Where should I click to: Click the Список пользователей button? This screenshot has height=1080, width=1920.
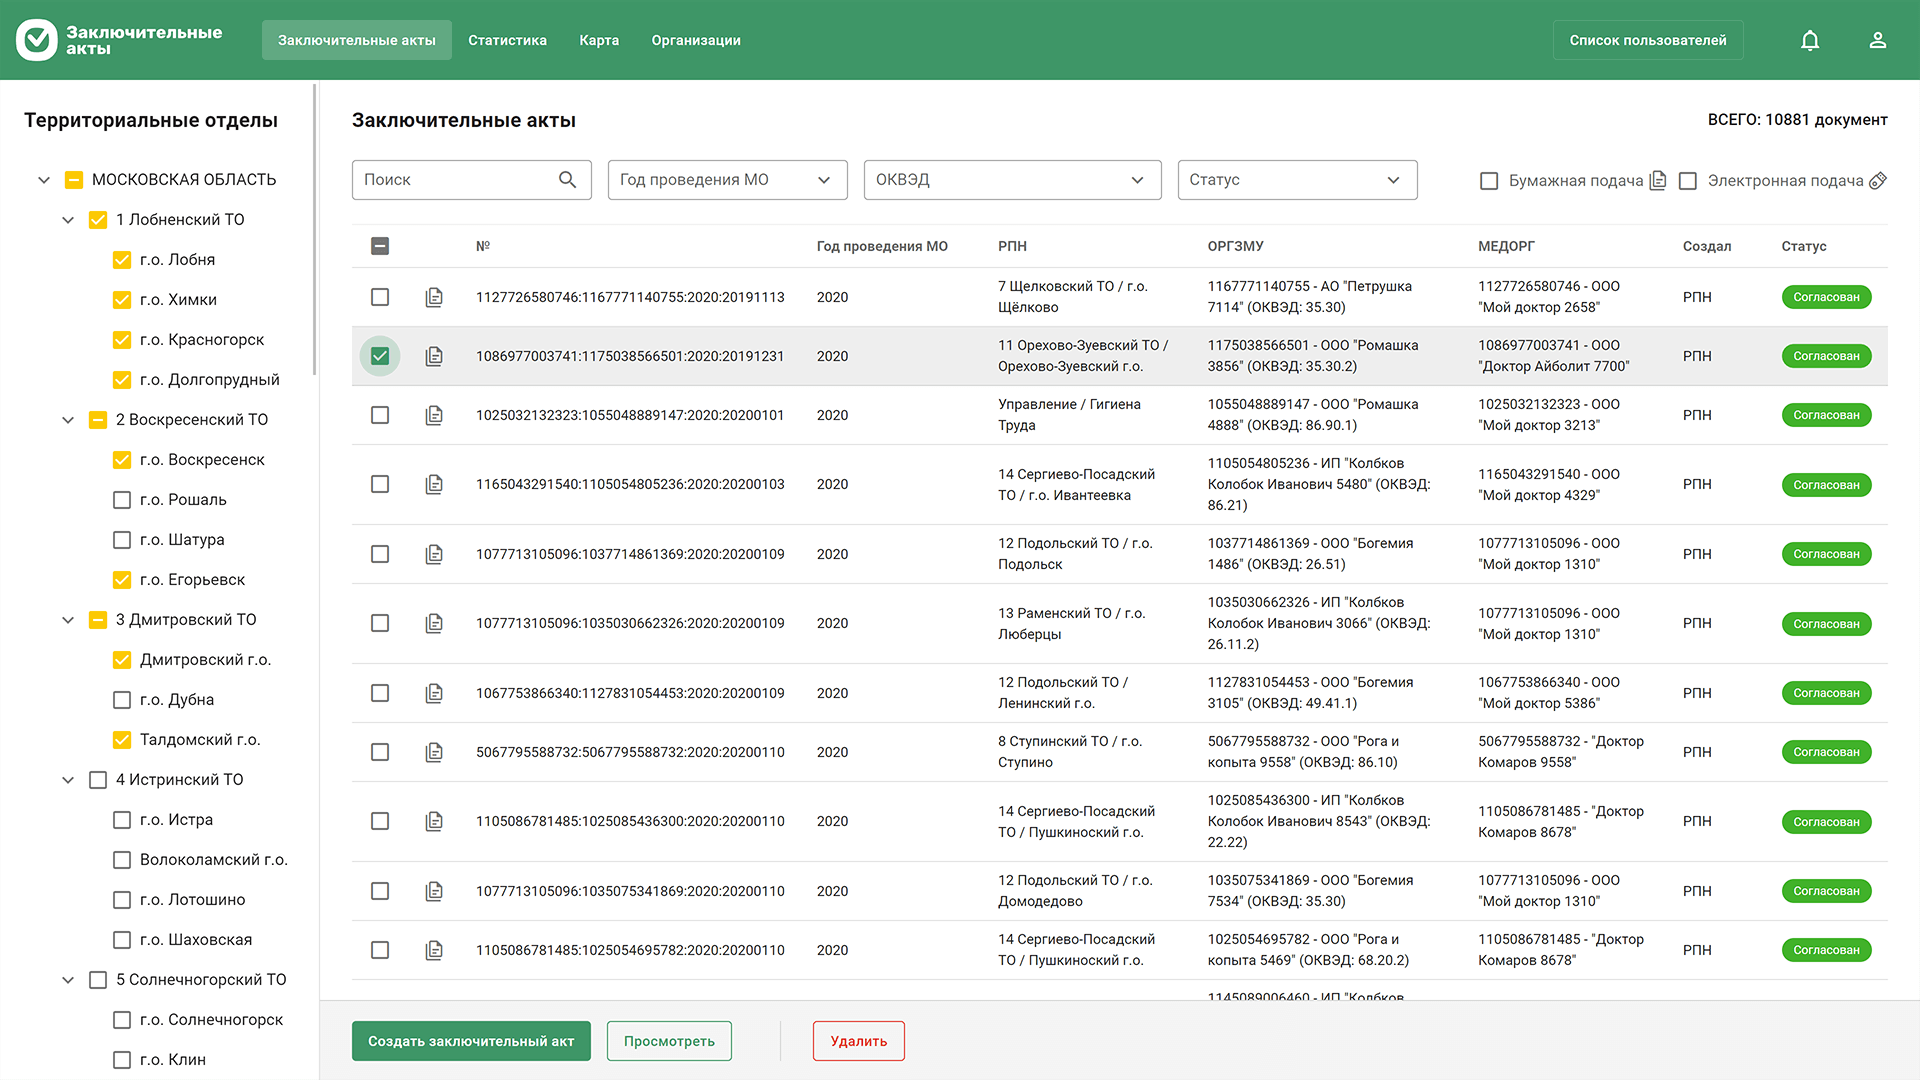[x=1648, y=40]
